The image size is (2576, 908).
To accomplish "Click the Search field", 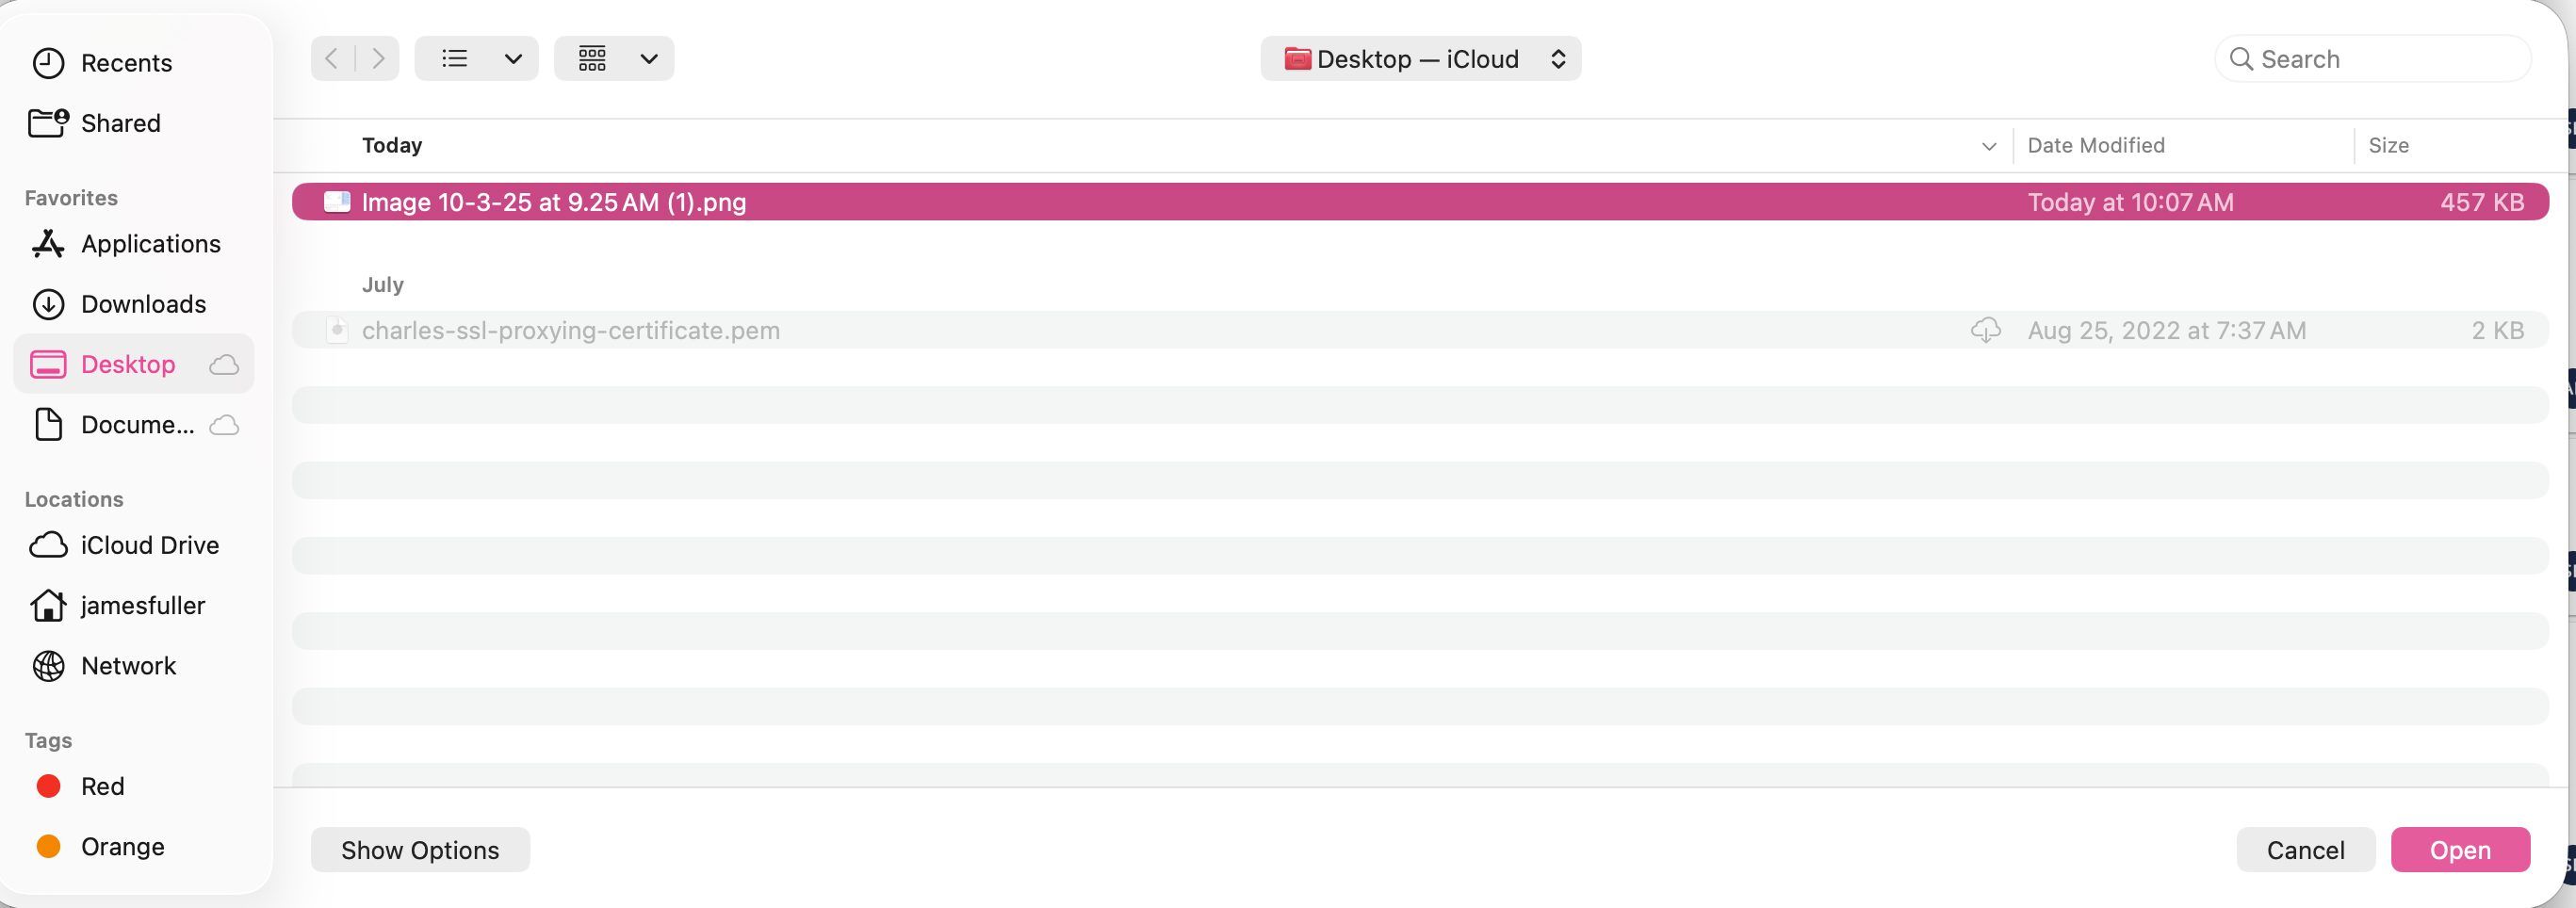I will [x=2380, y=59].
